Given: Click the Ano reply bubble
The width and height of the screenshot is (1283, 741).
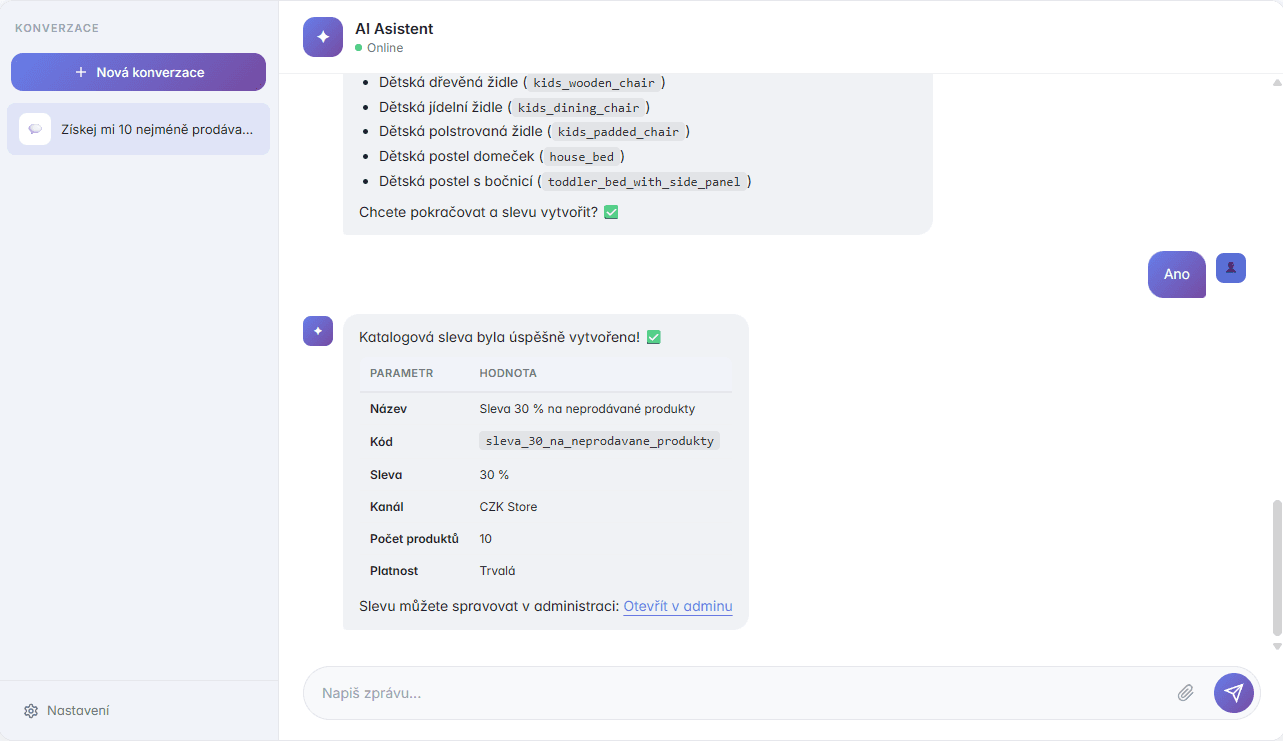Looking at the screenshot, I should point(1176,274).
